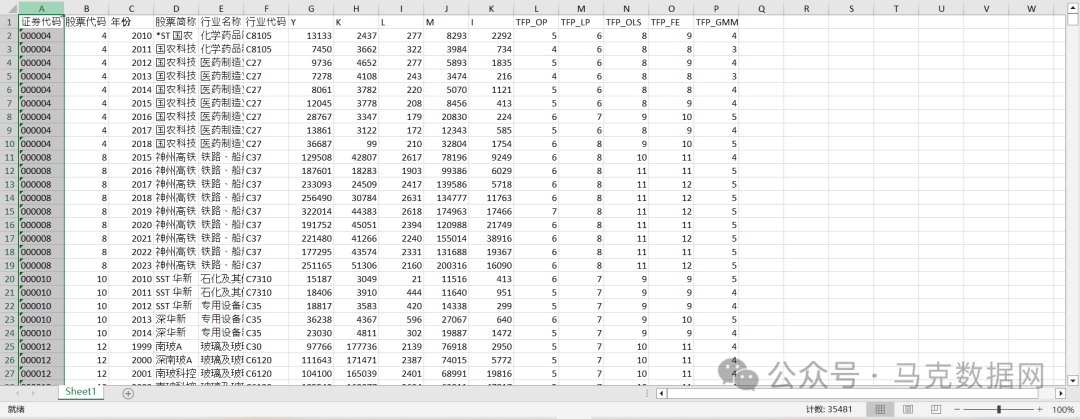Select column A header
The width and height of the screenshot is (1080, 419).
[x=41, y=8]
